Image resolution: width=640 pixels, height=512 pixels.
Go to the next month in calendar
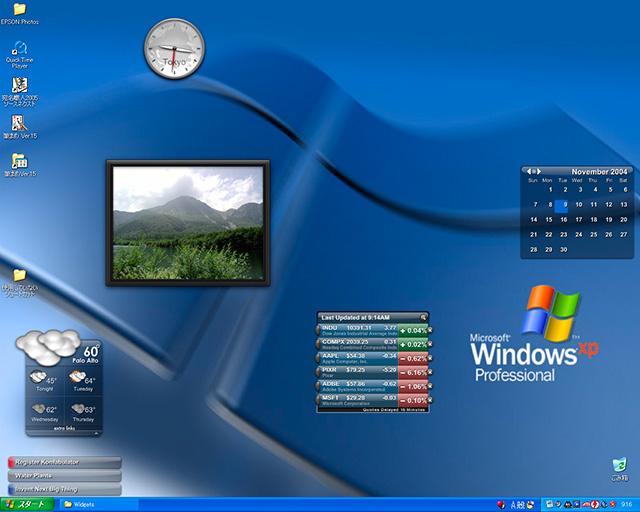pos(539,171)
